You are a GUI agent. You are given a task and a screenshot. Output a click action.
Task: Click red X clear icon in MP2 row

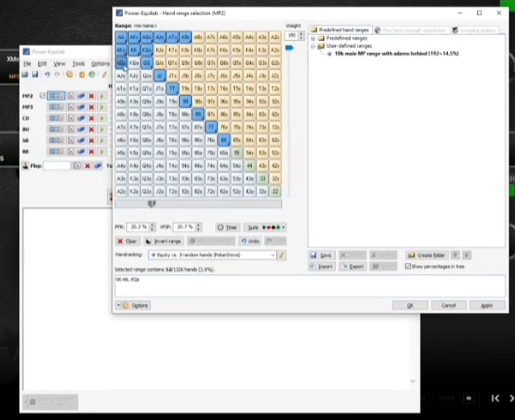91,96
